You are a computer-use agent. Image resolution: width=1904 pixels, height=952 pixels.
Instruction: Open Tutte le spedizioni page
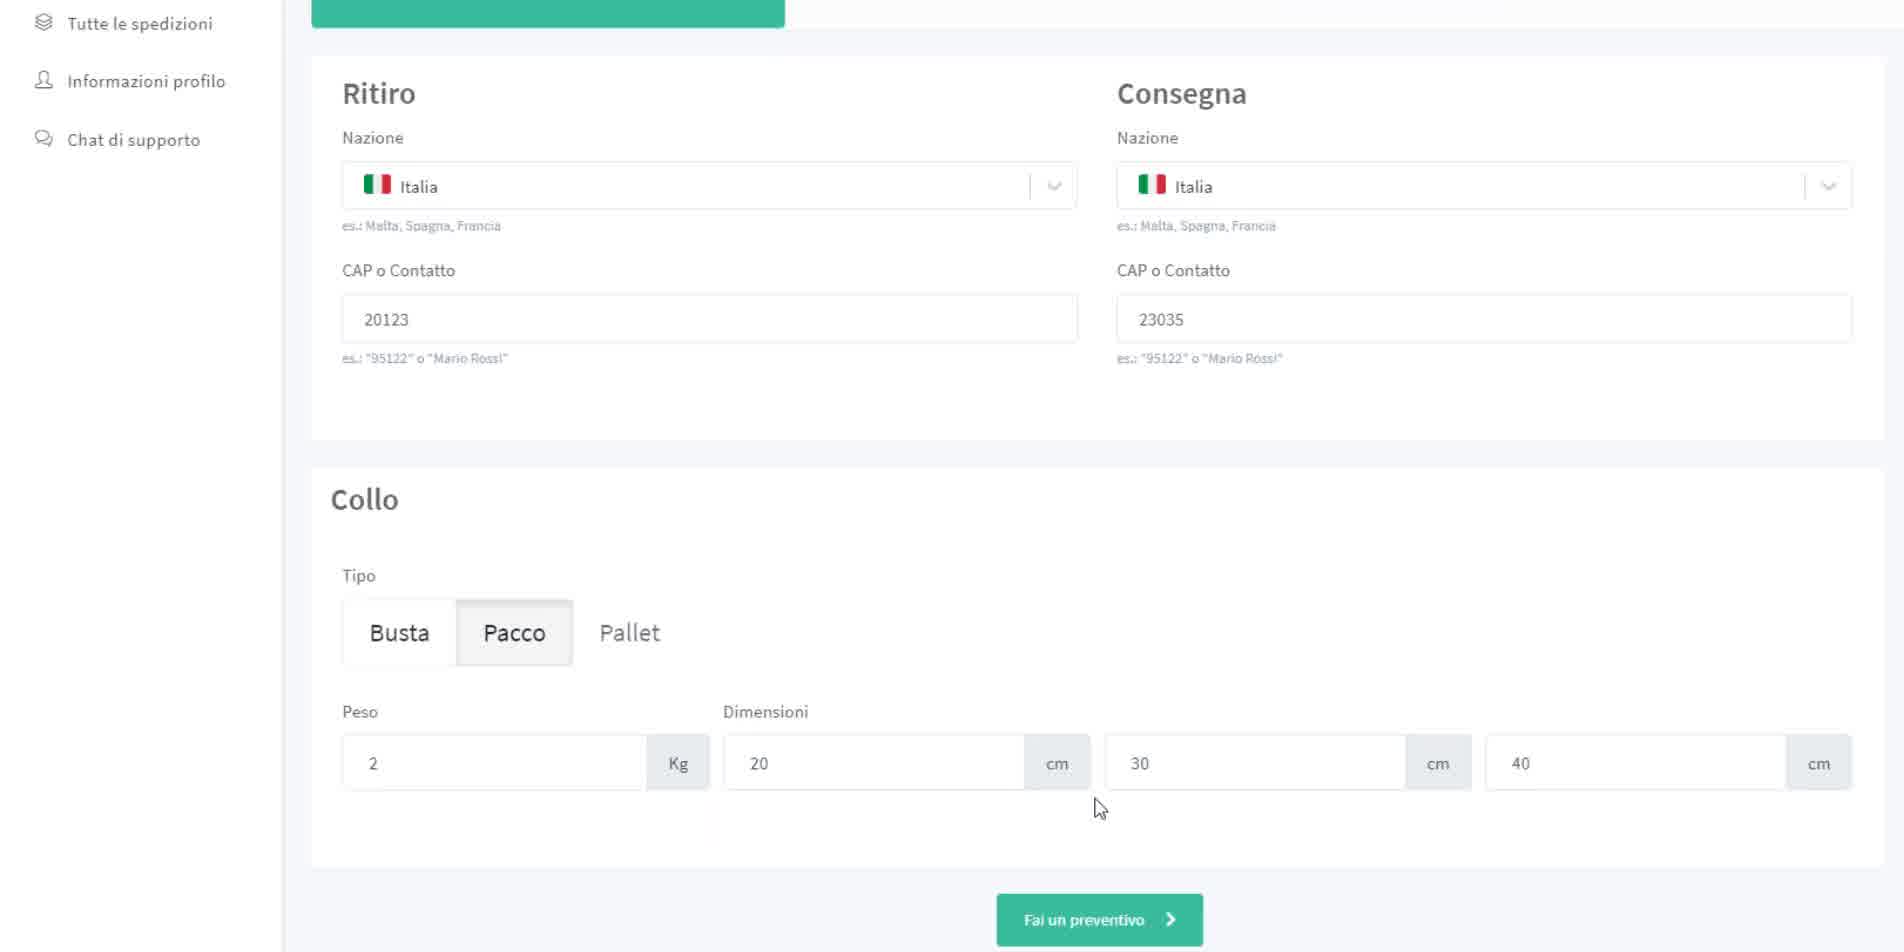coord(140,23)
